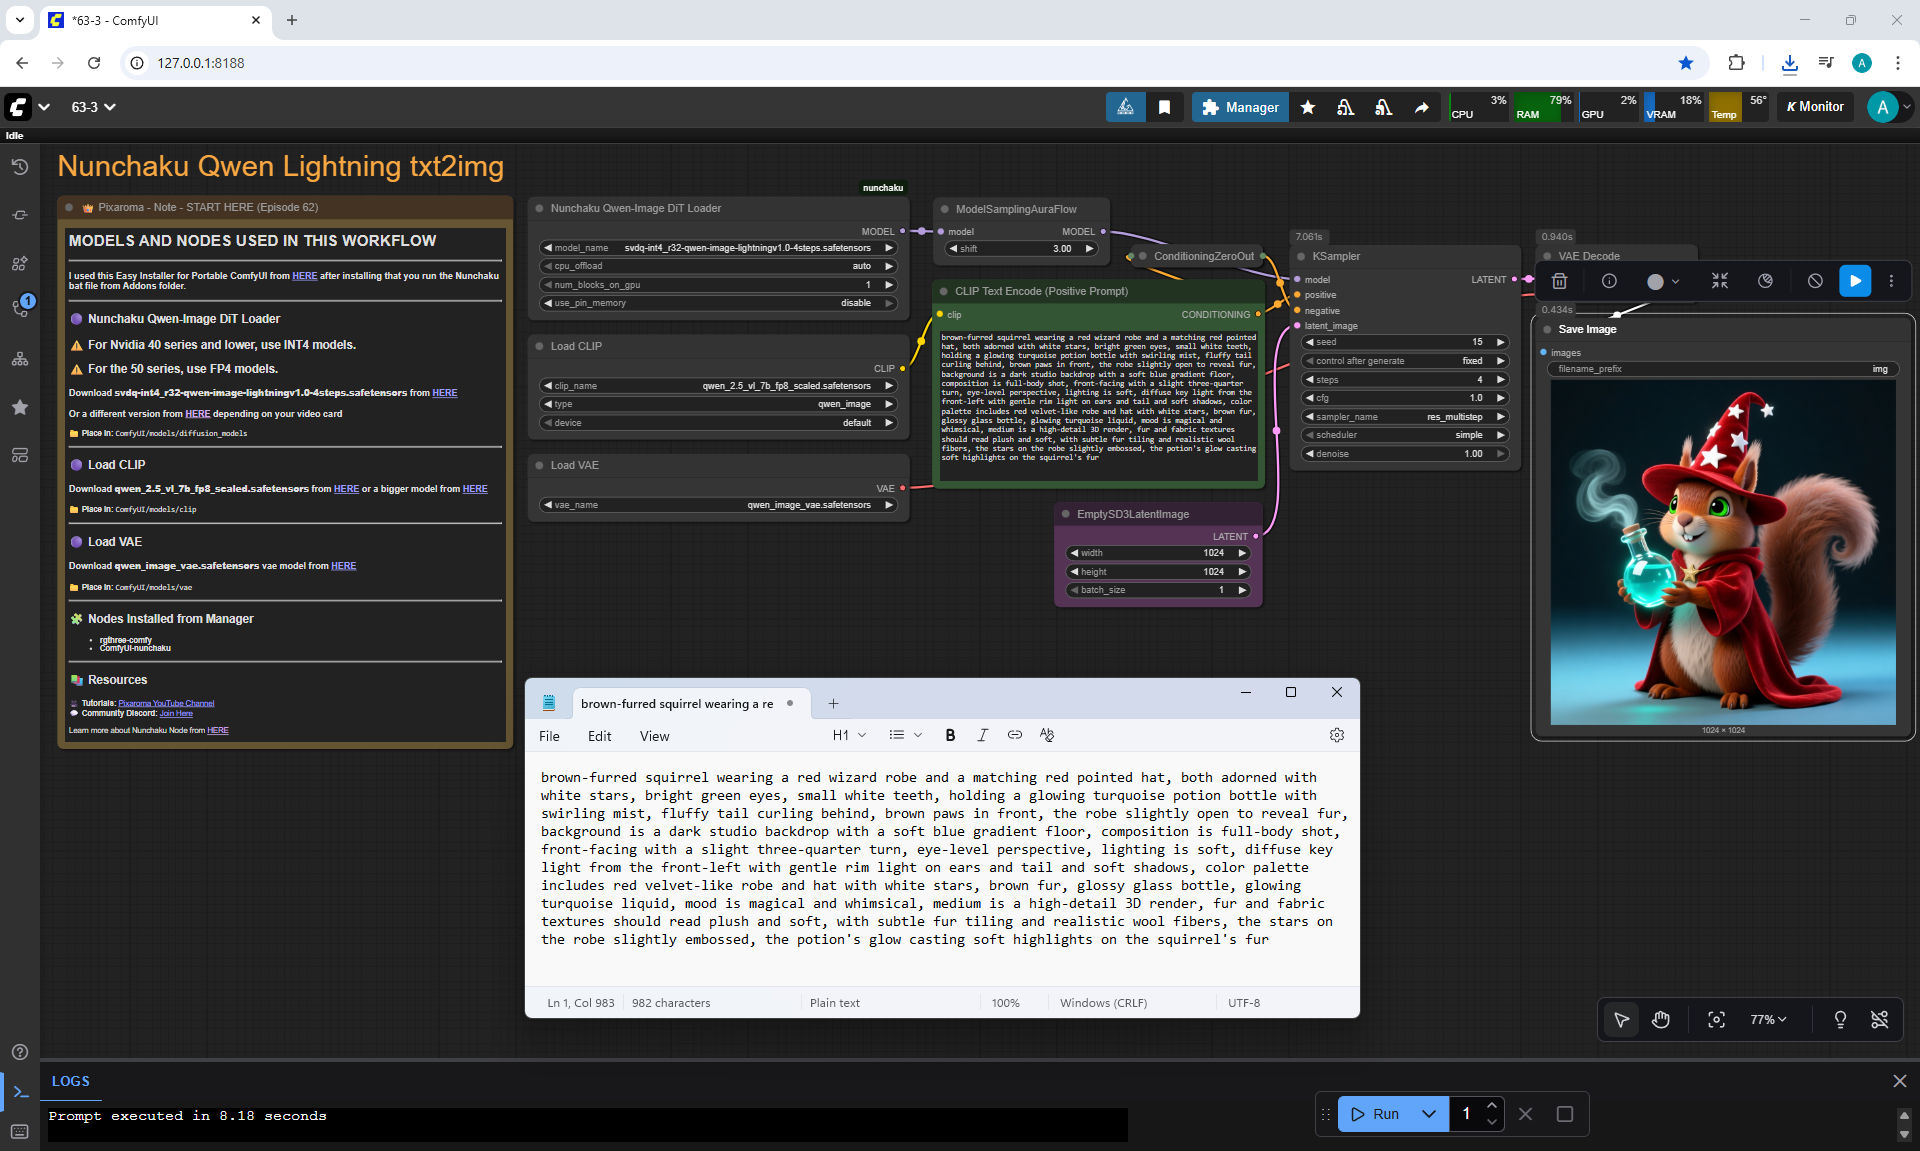Toggle the focus mode lightbulb icon

click(x=1839, y=1019)
